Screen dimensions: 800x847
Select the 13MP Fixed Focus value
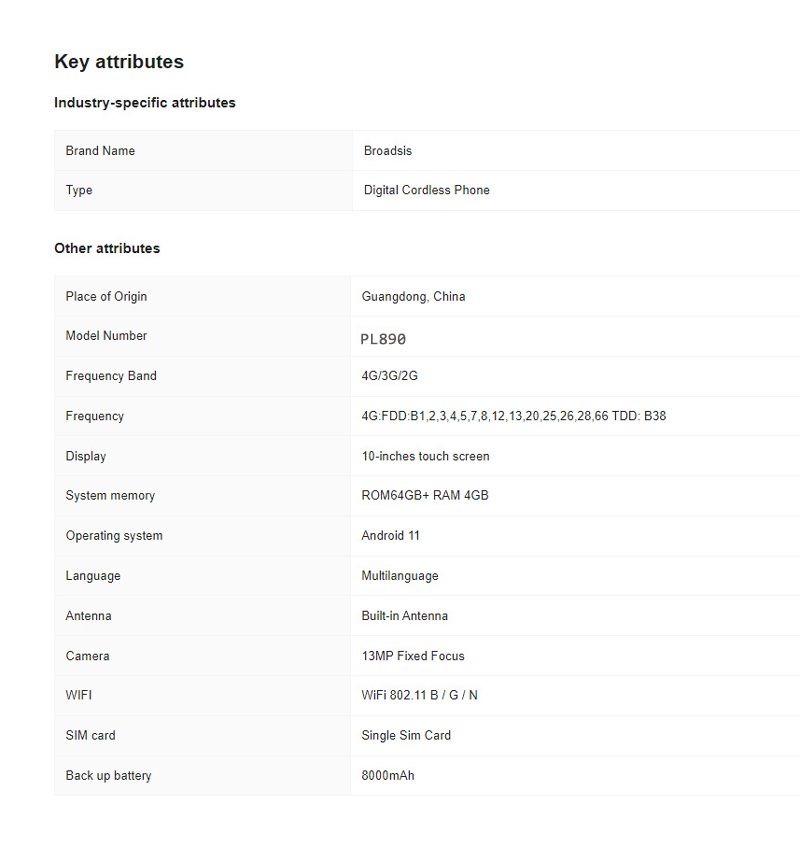[412, 656]
